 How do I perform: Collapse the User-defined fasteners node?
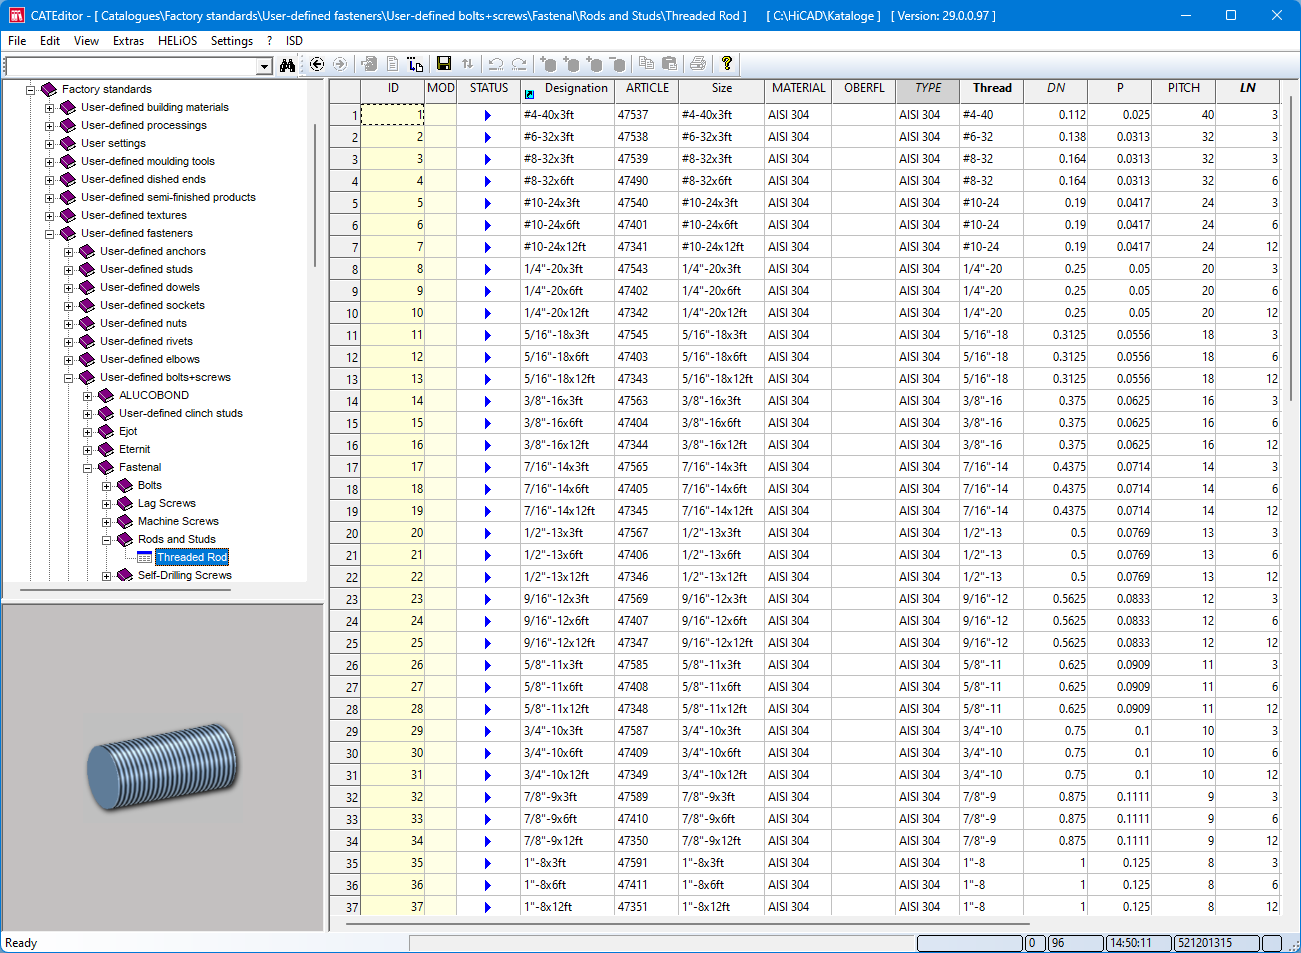pos(49,234)
